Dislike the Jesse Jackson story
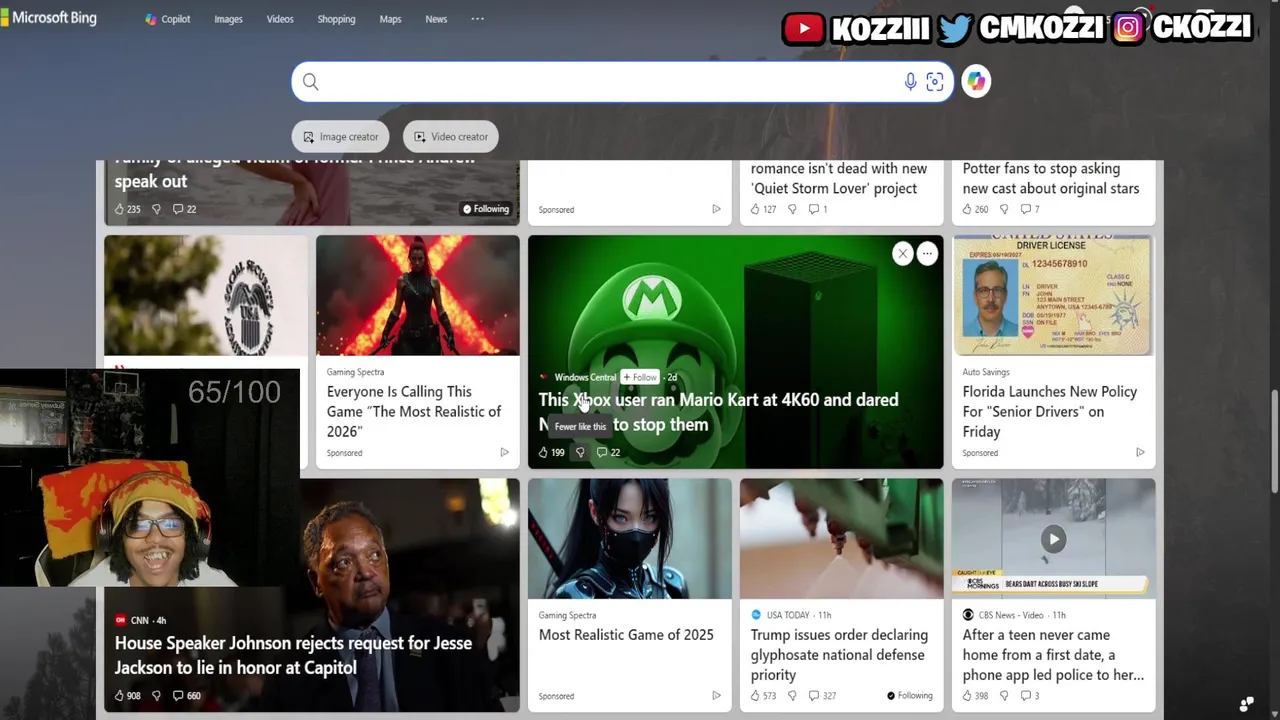 pos(156,695)
